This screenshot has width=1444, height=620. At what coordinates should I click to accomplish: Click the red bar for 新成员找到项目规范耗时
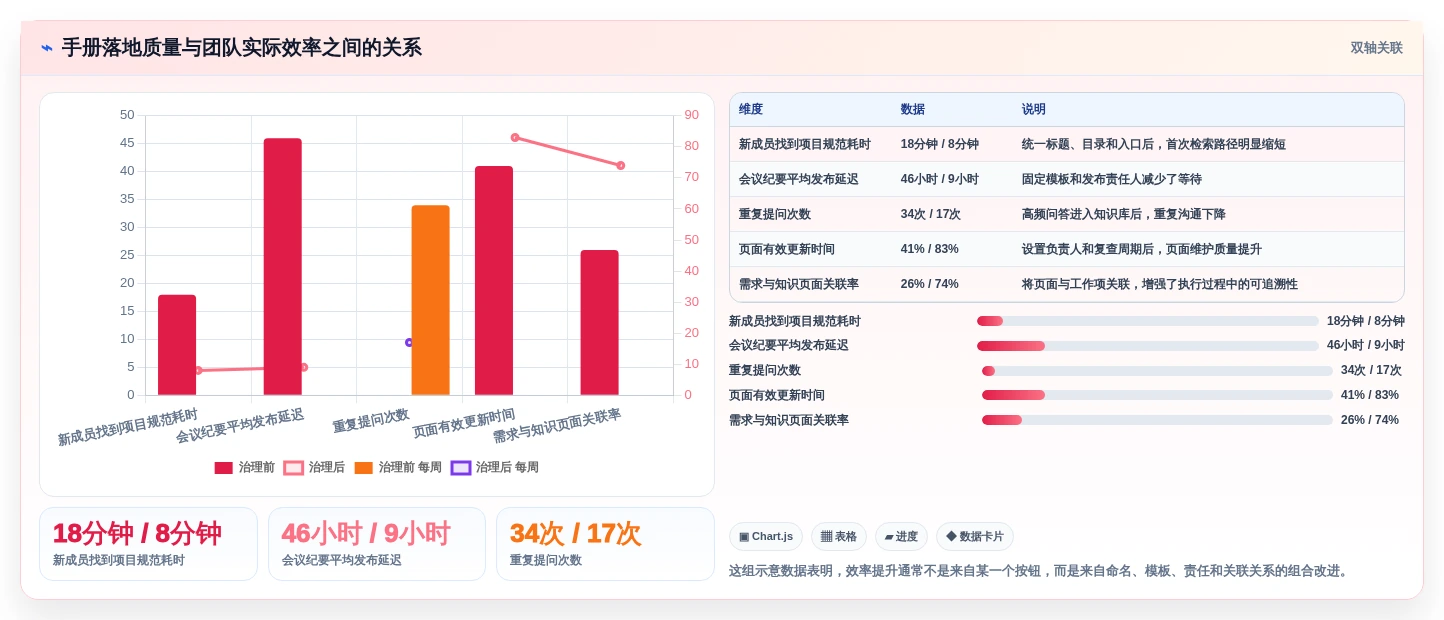pos(177,345)
